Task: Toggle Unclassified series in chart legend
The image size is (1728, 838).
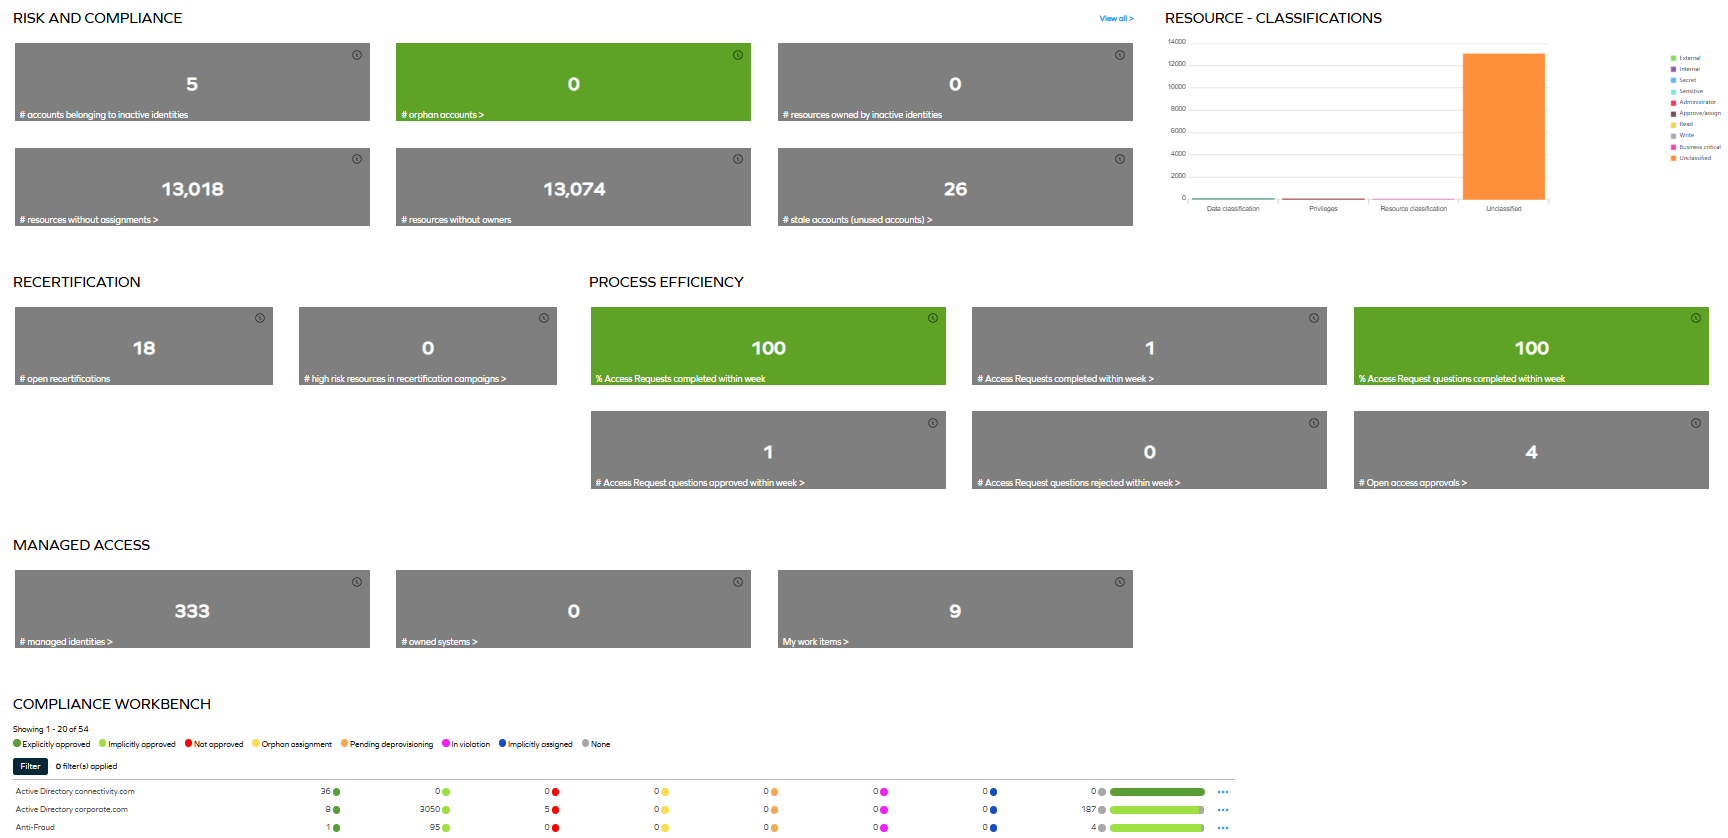Action: (1694, 158)
